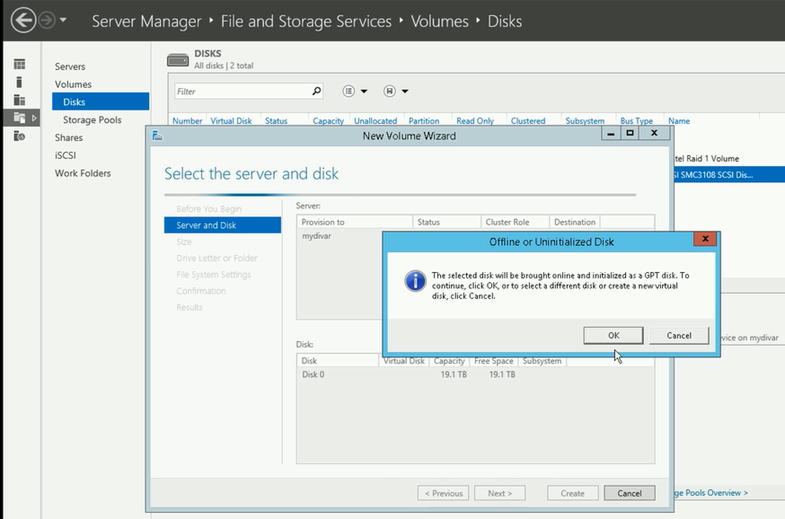The width and height of the screenshot is (785, 519).
Task: Confirm disk initialization with OK
Action: coord(613,335)
